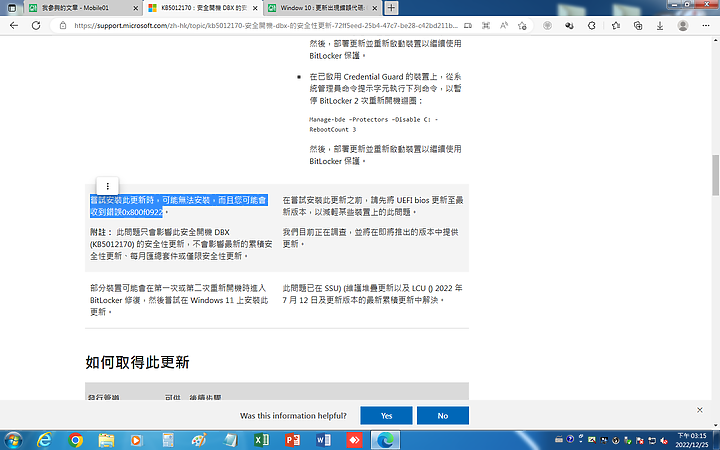Image resolution: width=720 pixels, height=450 pixels.
Task: Open the red AnyDesk taskbar icon
Action: [x=354, y=440]
